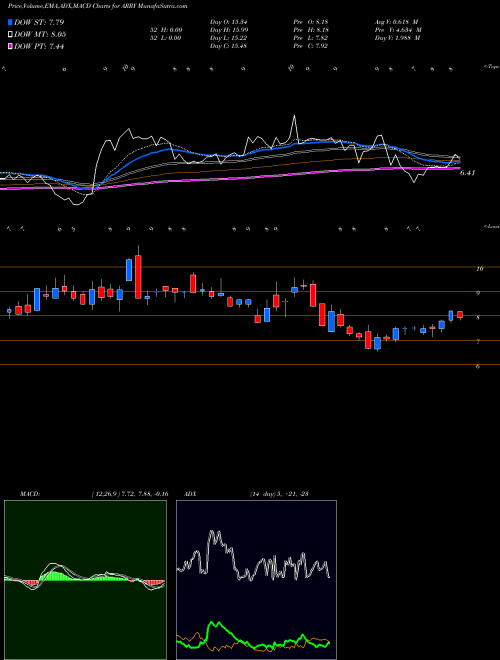This screenshot has width=500, height=660.
Task: Click the 'Day C: 15.48' value
Action: (x=228, y=46)
